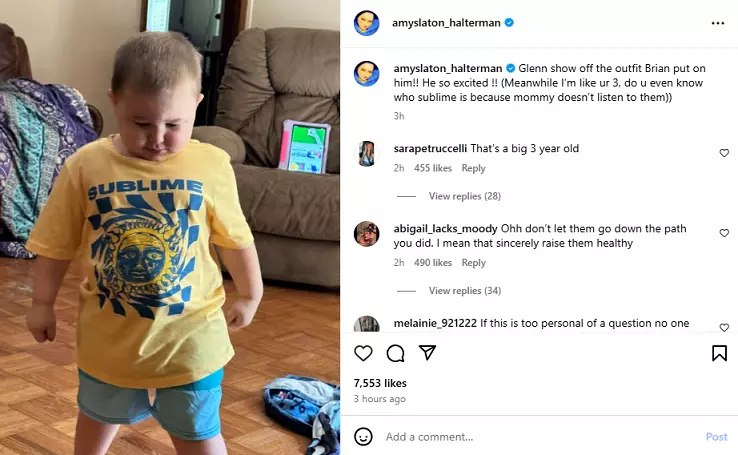This screenshot has width=738, height=455.
Task: Click the Post button
Action: pos(716,437)
